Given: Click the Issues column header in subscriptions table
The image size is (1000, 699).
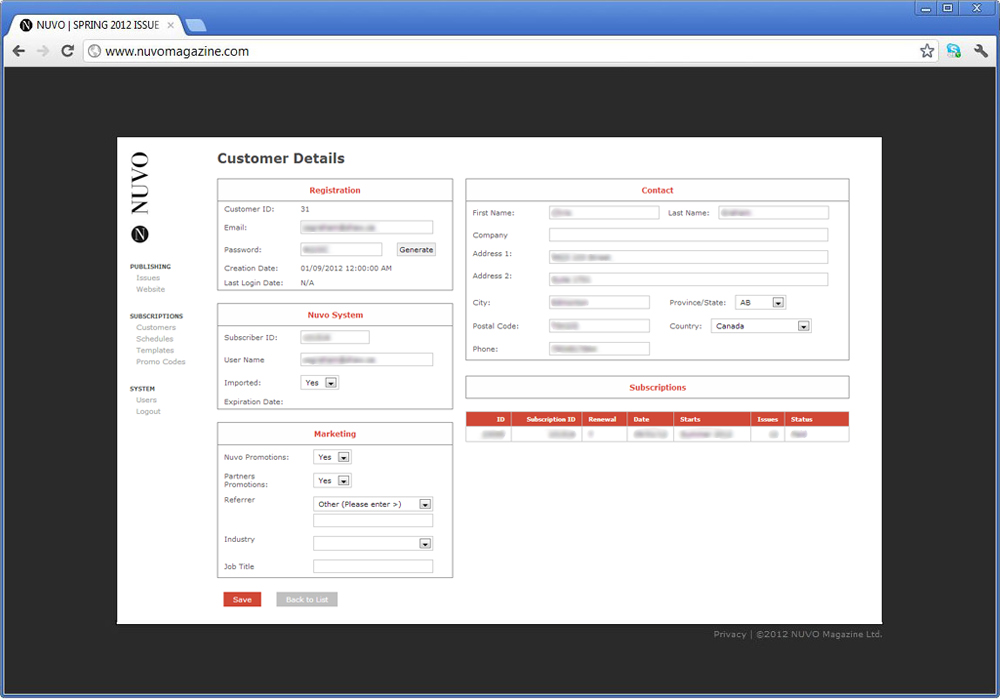Looking at the screenshot, I should (x=767, y=420).
